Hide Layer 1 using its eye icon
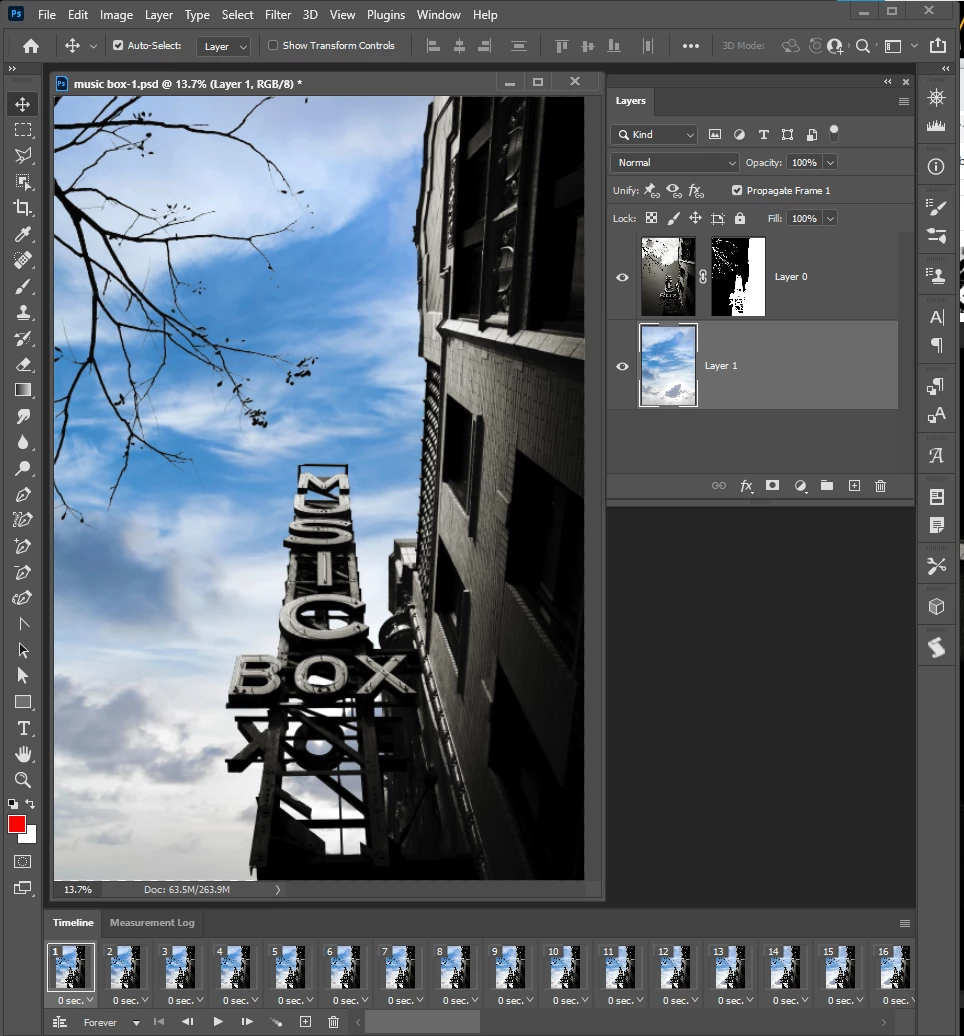The image size is (964, 1036). [x=622, y=366]
